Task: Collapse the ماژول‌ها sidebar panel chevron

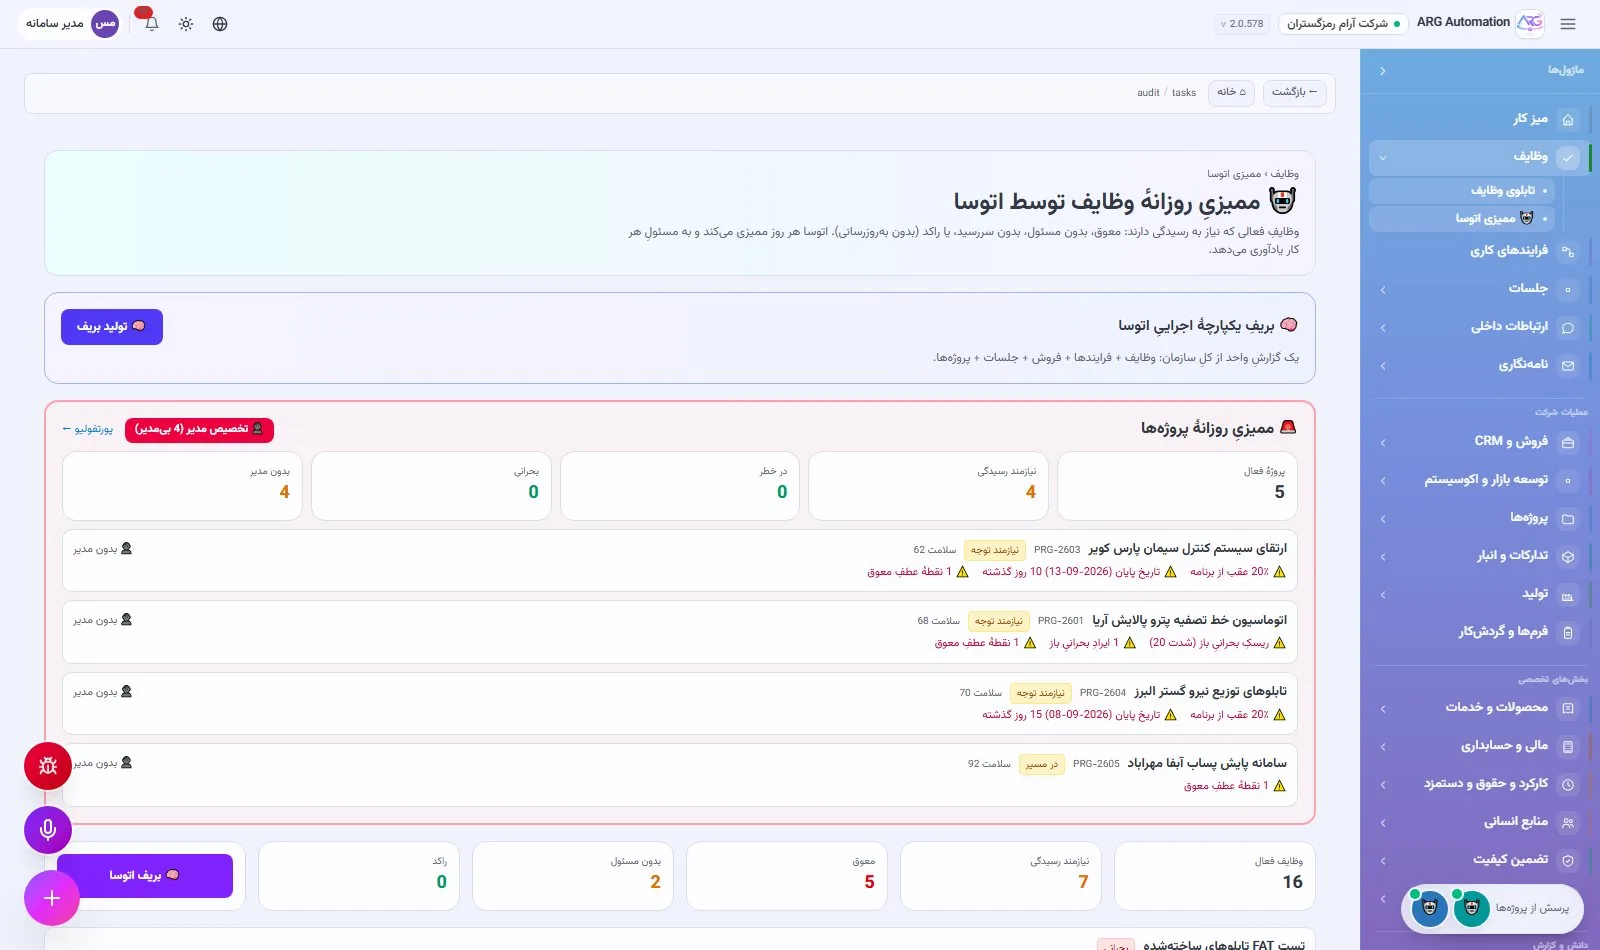Action: (1383, 71)
